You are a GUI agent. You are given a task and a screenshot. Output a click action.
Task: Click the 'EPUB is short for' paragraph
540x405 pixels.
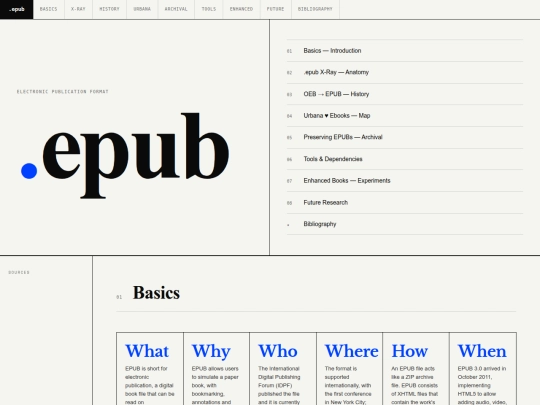[150, 385]
